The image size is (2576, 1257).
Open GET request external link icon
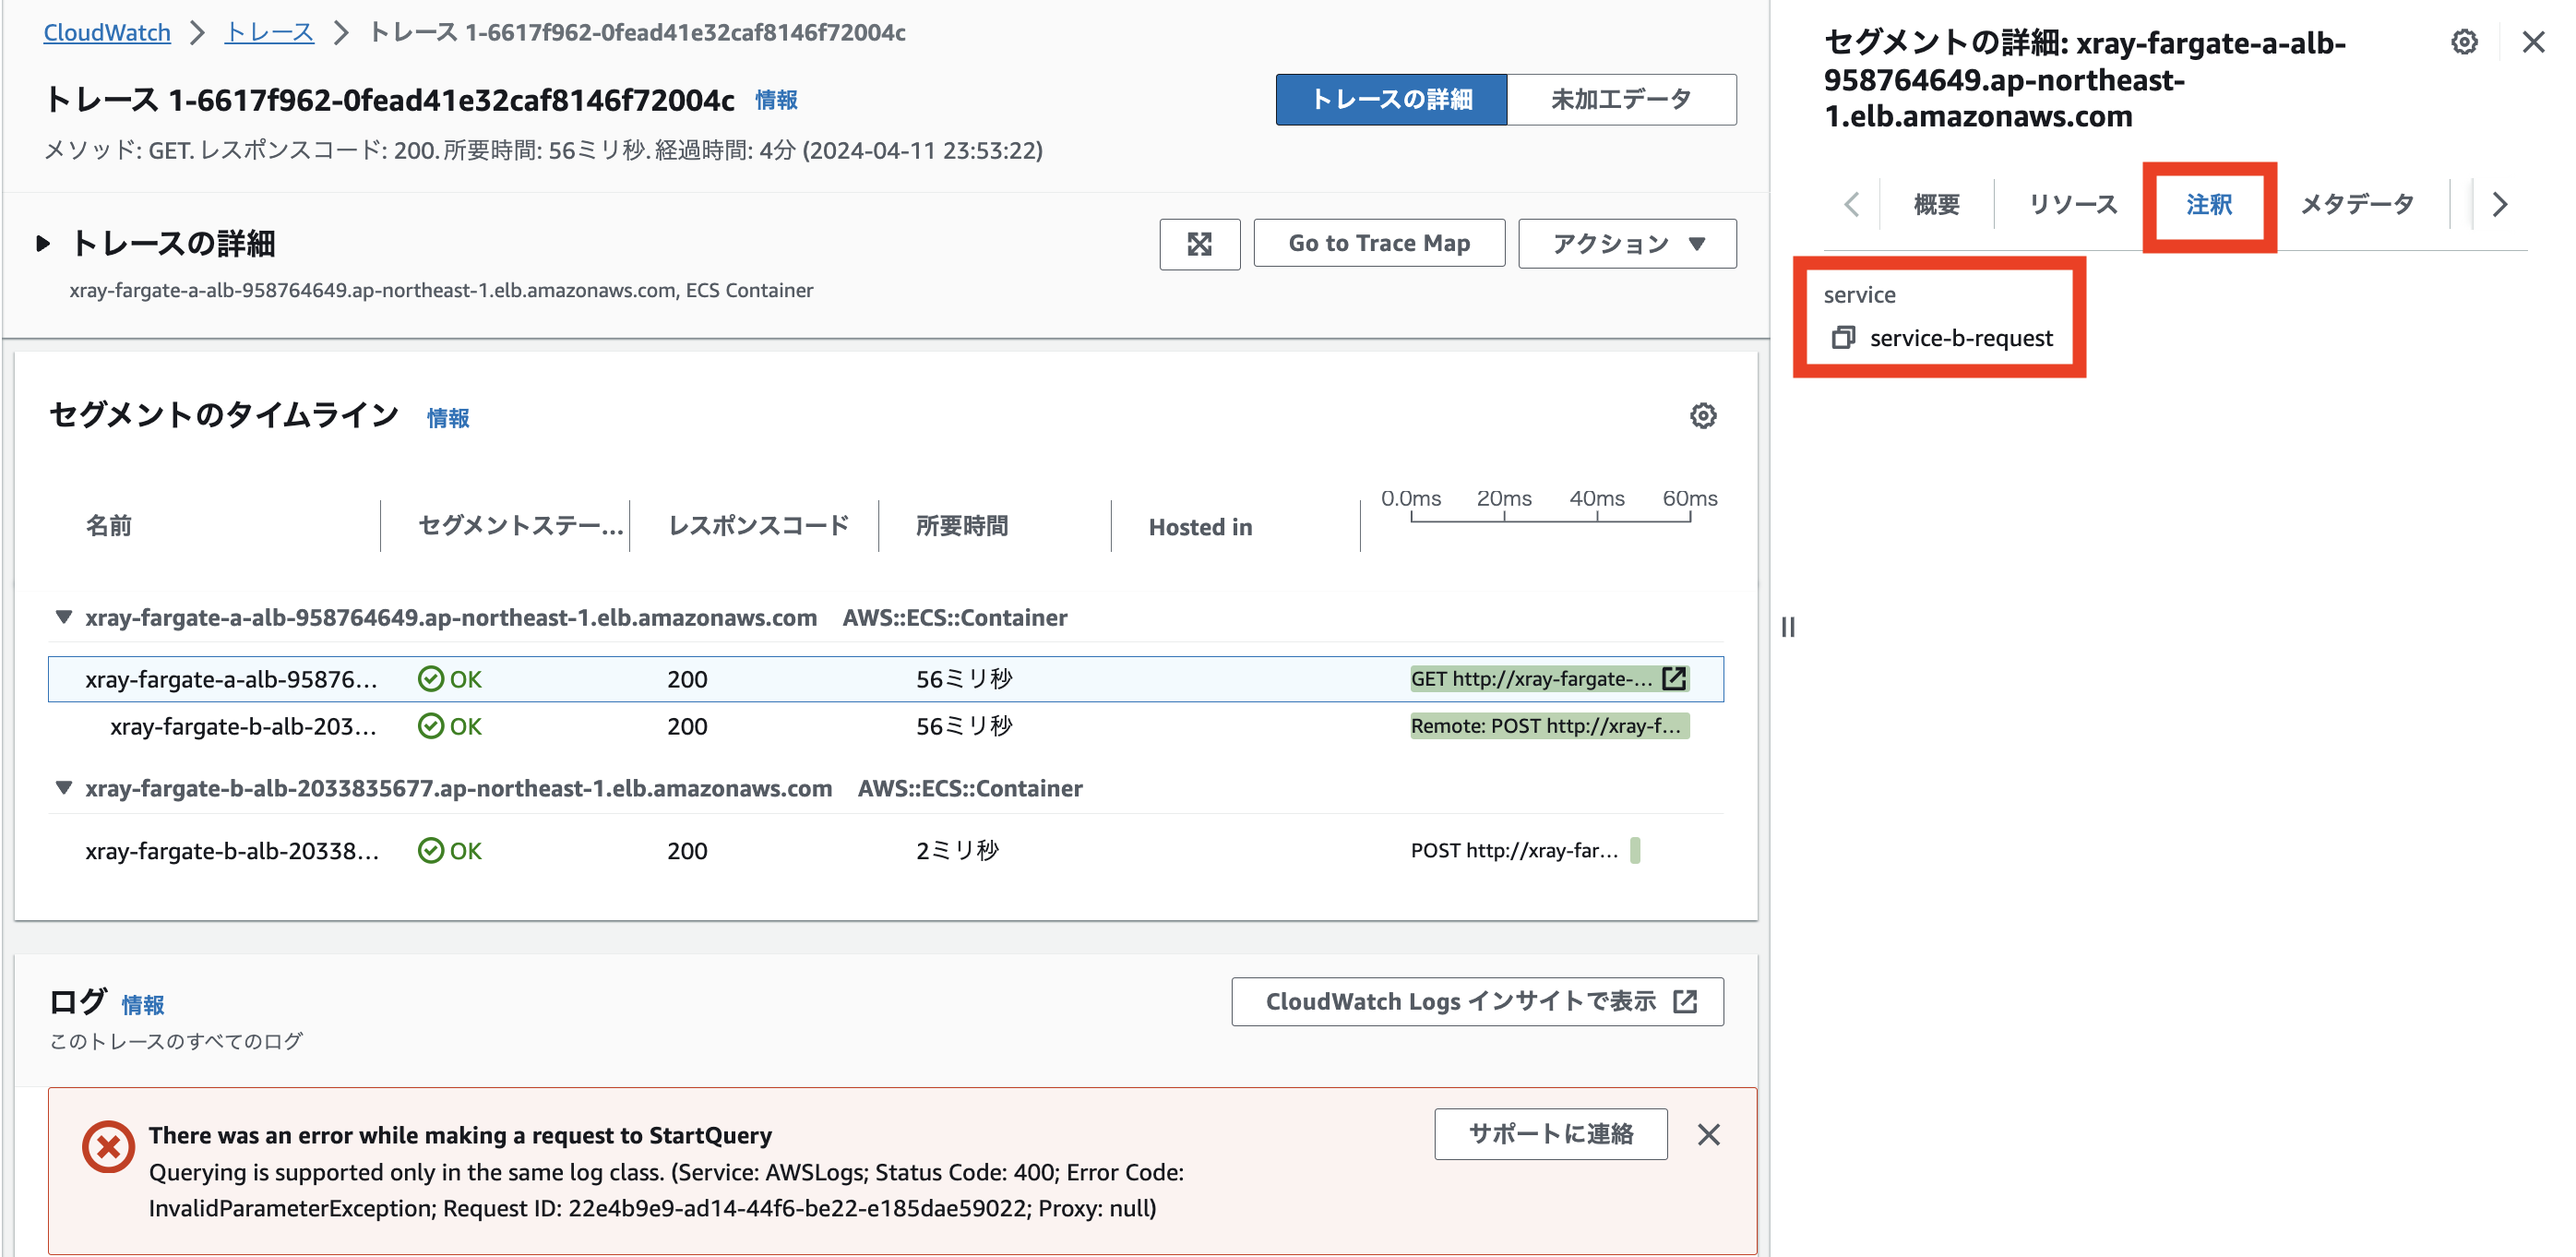point(1673,679)
